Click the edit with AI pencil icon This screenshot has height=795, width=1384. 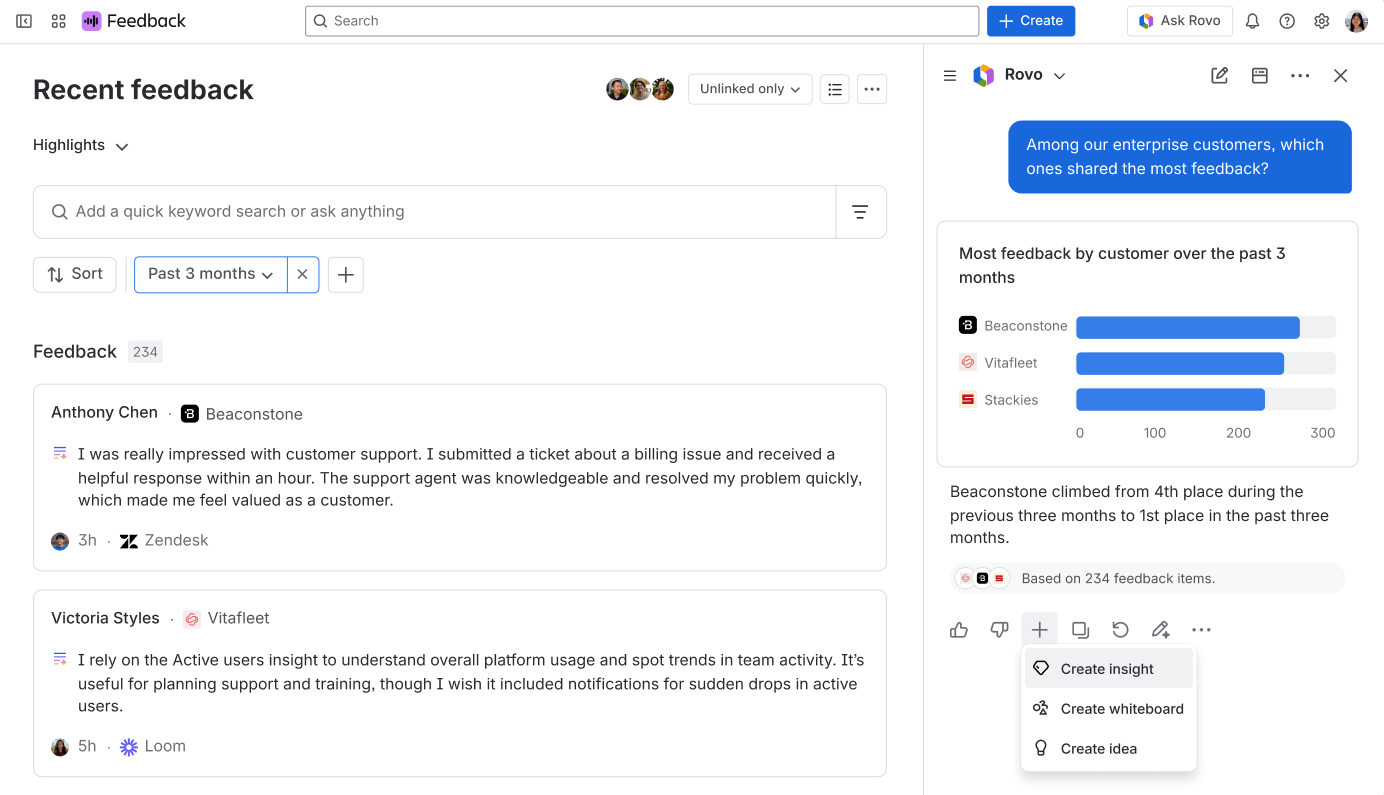click(x=1160, y=630)
